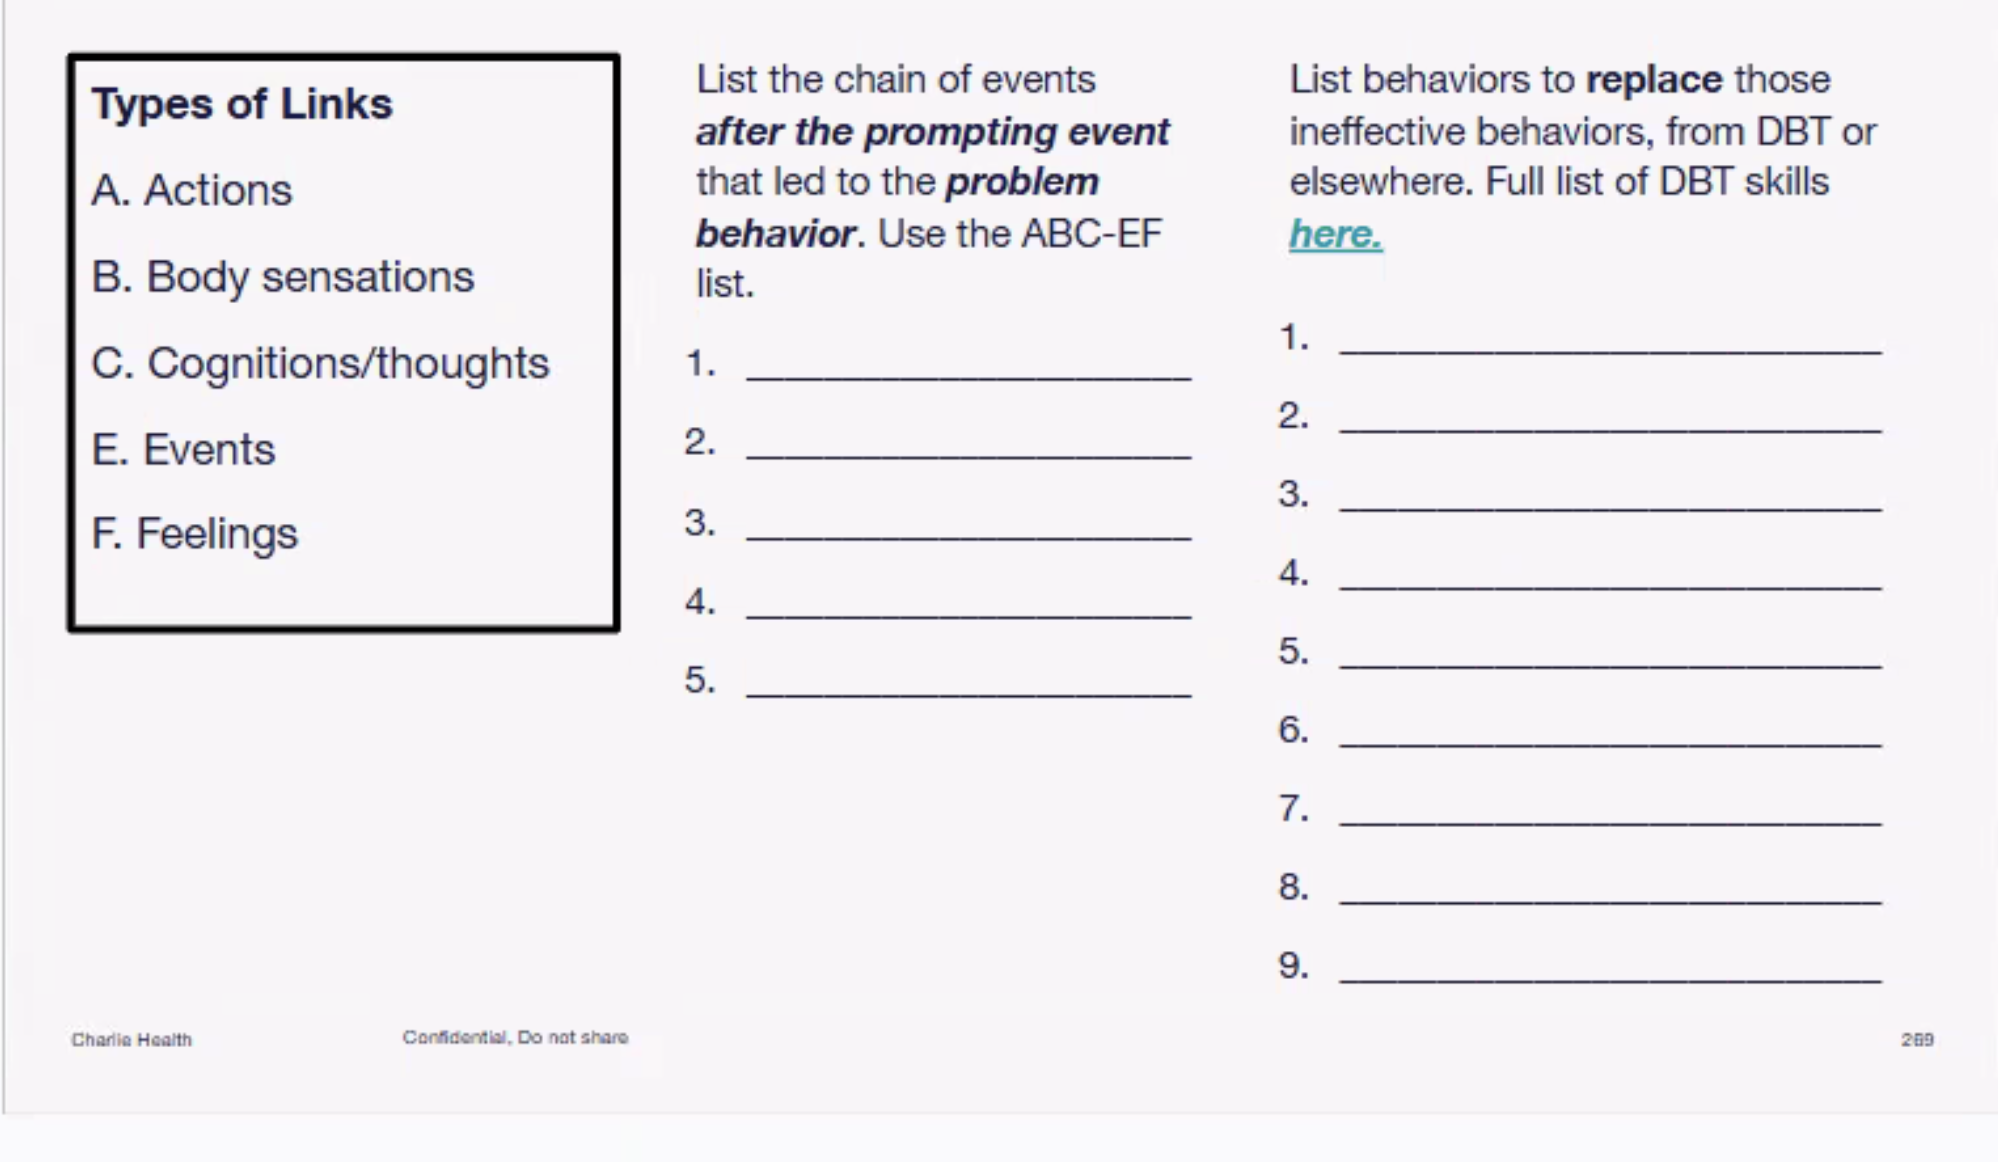
Task: Click blank line 8 under replacement behaviors
Action: click(x=1610, y=891)
